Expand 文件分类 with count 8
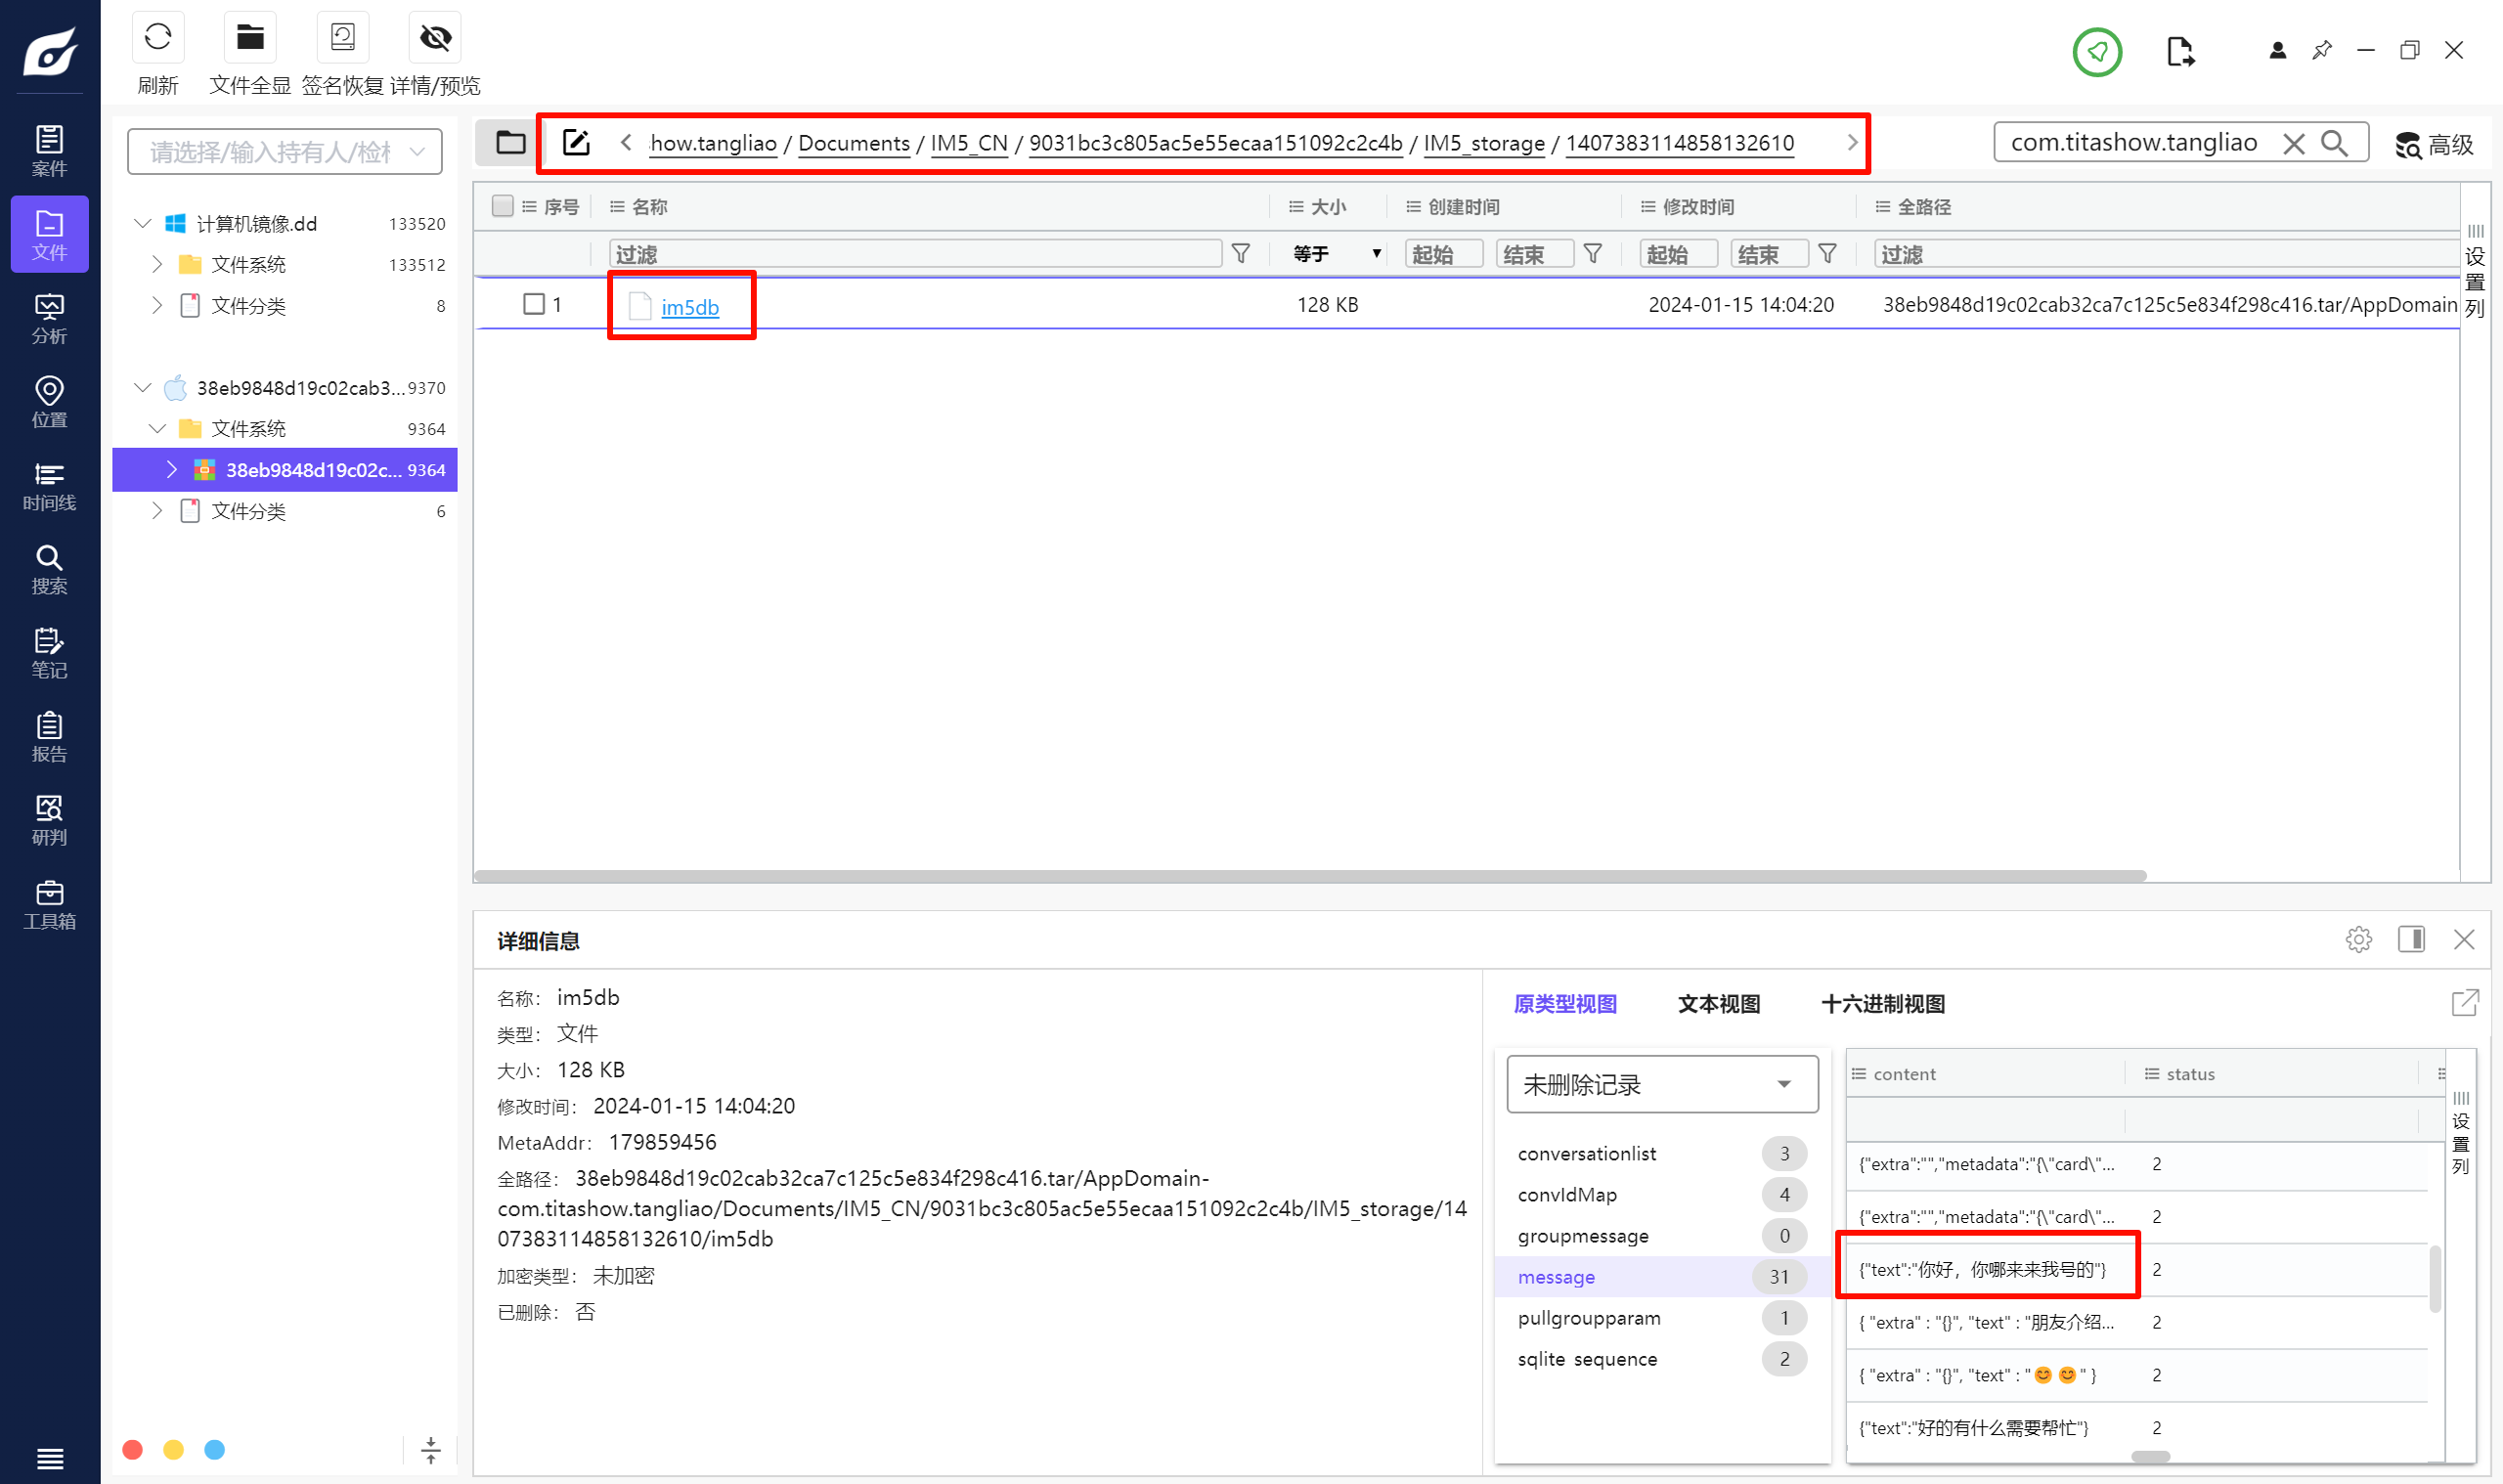2503x1484 pixels. tap(157, 305)
